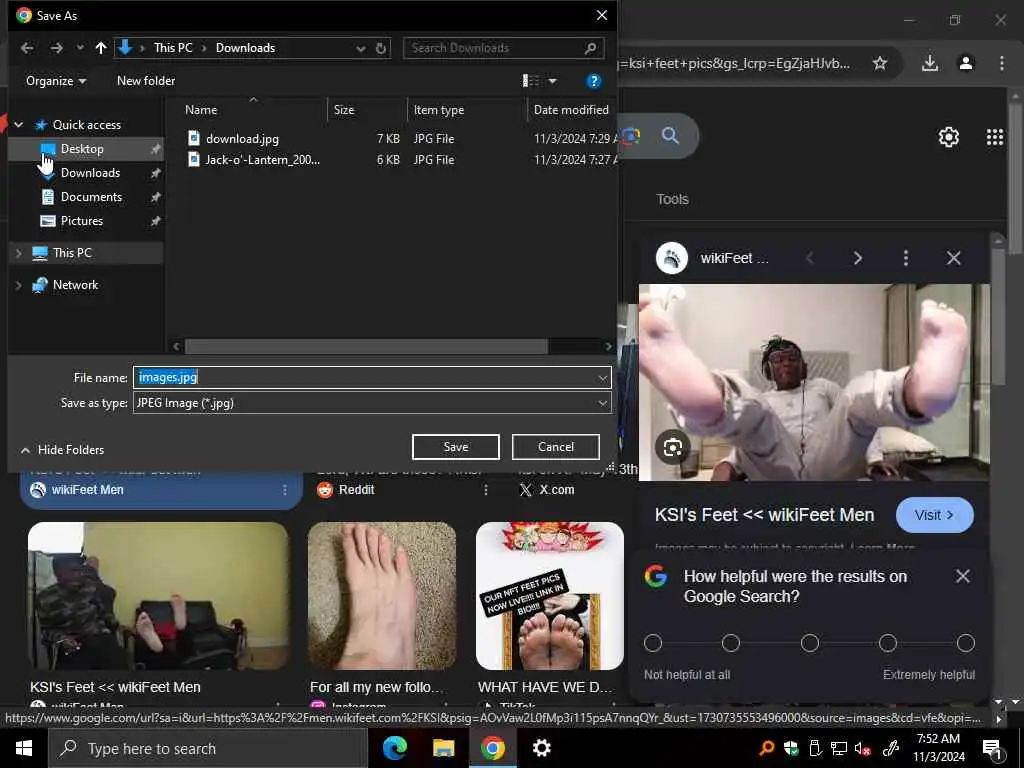Select Downloads in Quick access
Image resolution: width=1024 pixels, height=768 pixels.
pyautogui.click(x=90, y=173)
